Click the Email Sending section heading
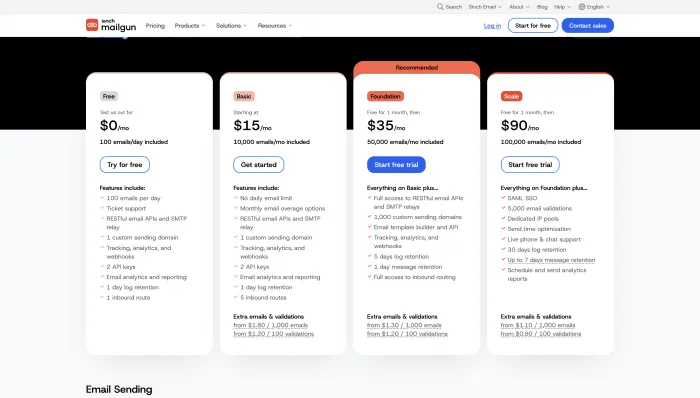 (119, 390)
